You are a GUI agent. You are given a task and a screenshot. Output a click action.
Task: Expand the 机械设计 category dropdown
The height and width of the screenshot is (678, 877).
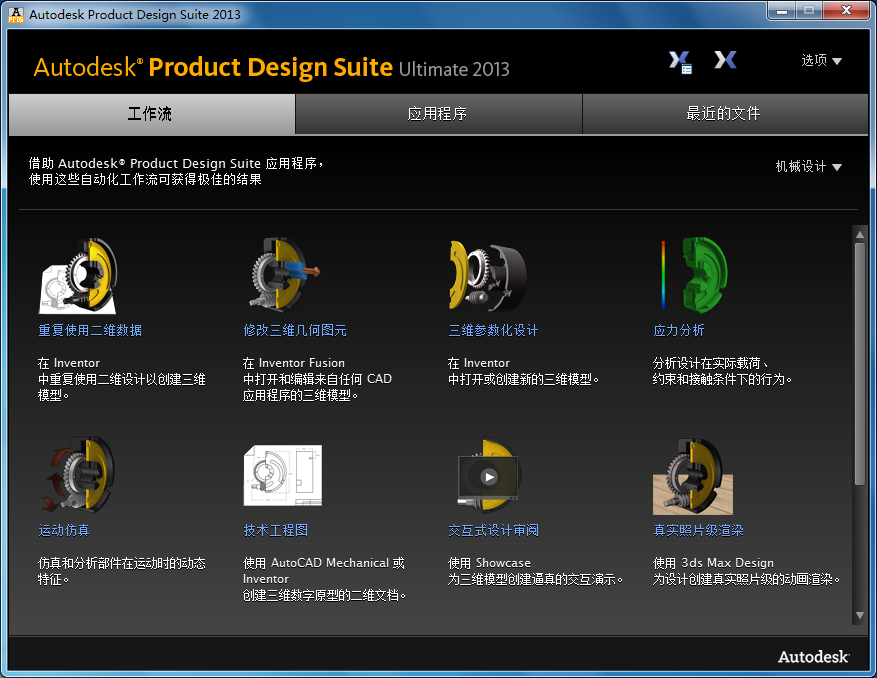point(808,166)
